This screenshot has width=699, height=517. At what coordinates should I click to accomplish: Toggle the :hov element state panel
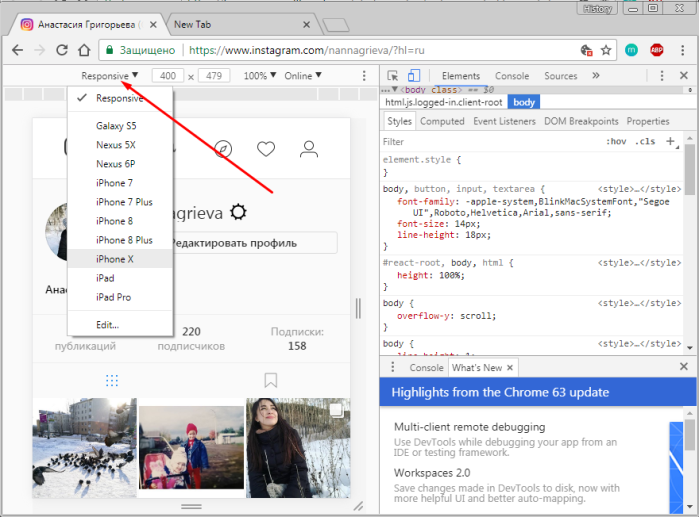[x=616, y=141]
